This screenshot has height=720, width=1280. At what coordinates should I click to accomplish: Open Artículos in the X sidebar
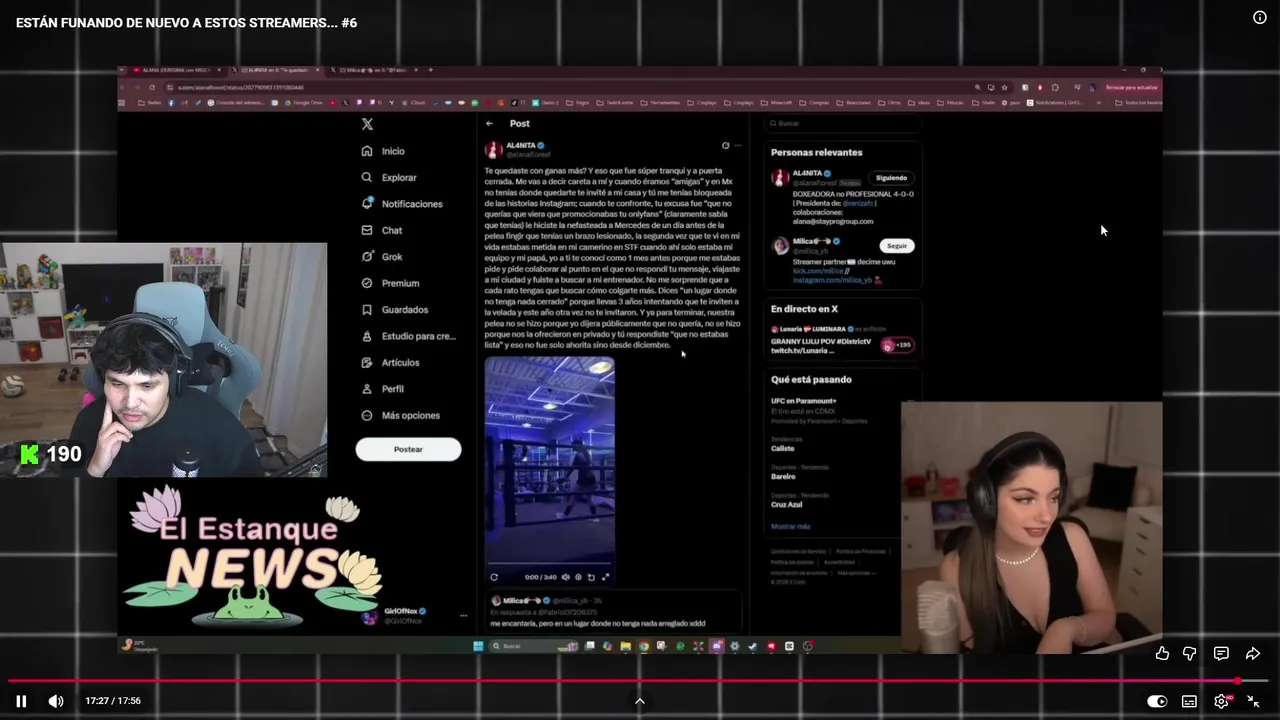(390, 362)
